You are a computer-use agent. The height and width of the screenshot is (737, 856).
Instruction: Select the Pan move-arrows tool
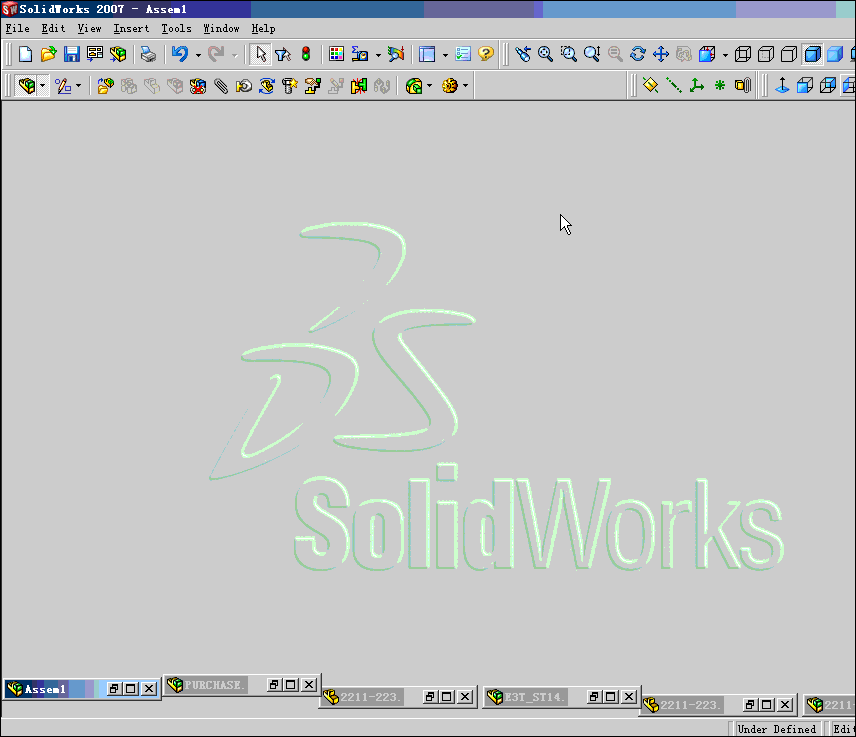pyautogui.click(x=661, y=54)
